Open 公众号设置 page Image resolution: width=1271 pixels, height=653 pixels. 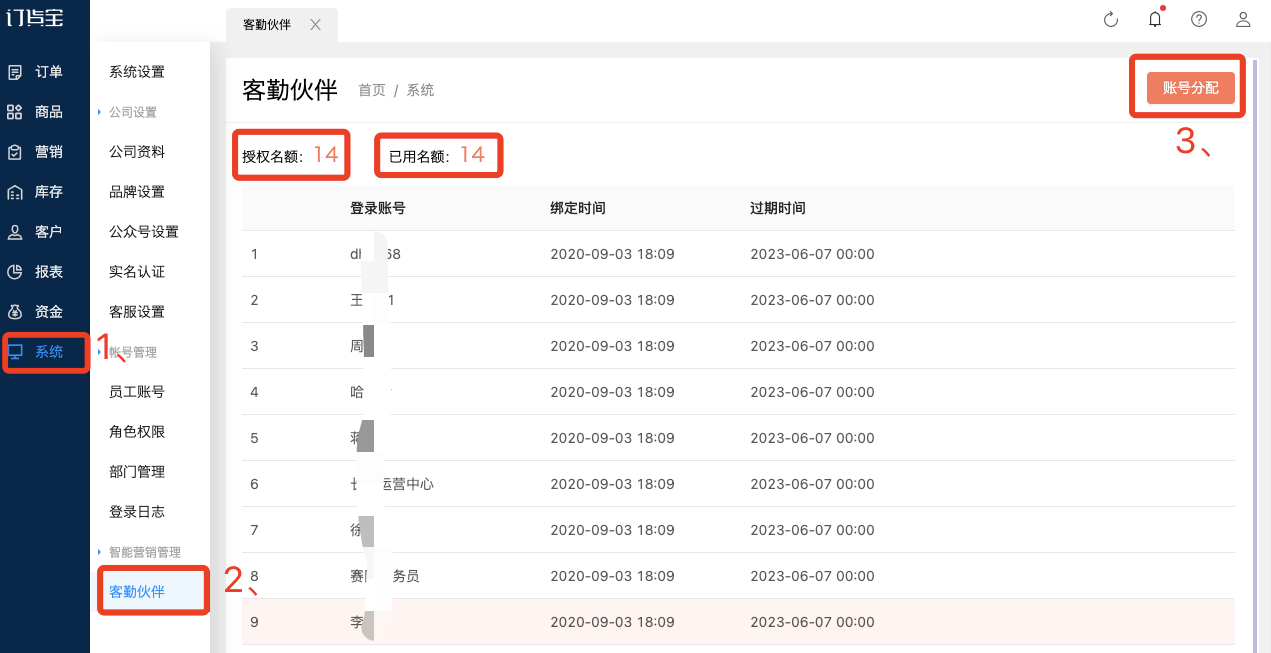click(x=144, y=232)
